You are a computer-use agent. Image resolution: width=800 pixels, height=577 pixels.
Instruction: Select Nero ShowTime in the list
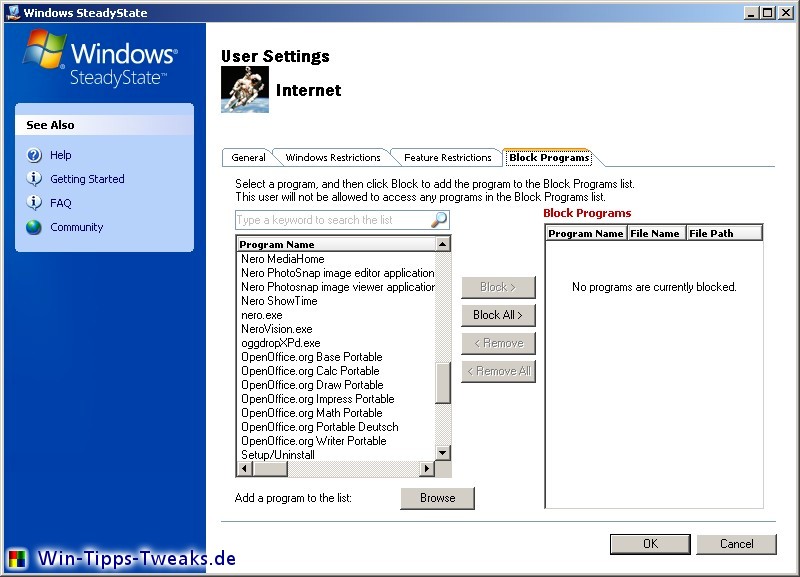tap(279, 301)
